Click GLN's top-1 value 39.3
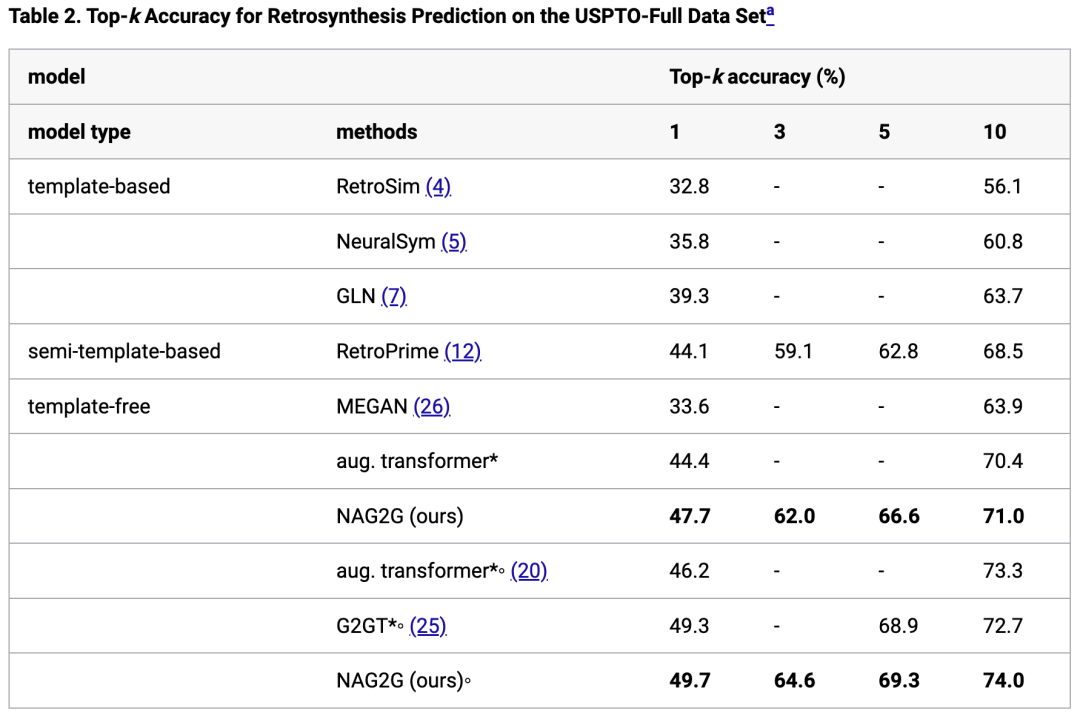 (x=689, y=296)
